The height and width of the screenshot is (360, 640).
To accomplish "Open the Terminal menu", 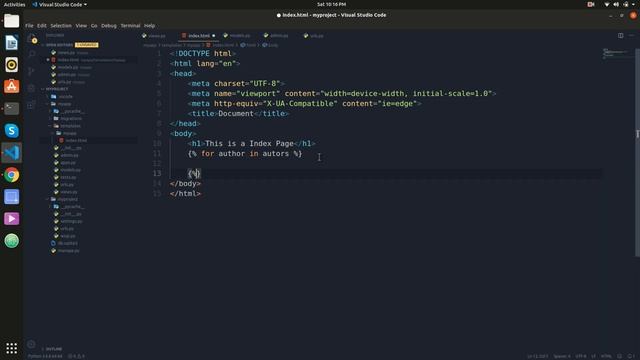I will point(130,25).
